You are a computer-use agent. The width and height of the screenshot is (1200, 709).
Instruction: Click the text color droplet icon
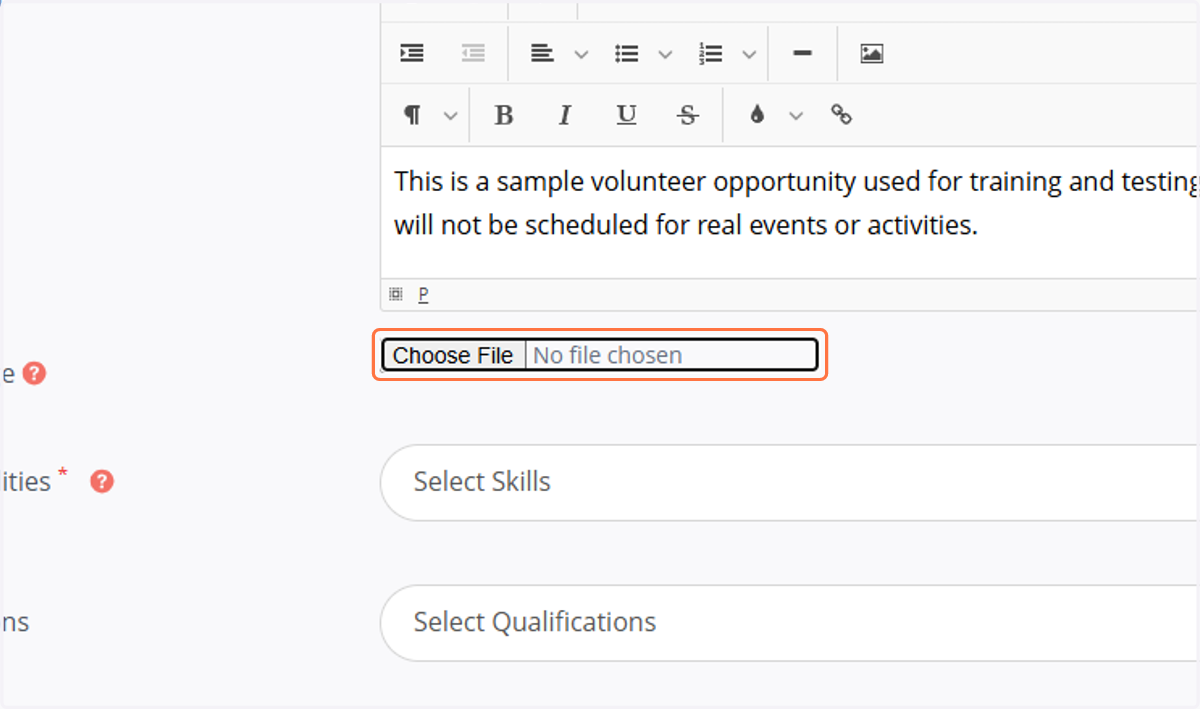757,115
